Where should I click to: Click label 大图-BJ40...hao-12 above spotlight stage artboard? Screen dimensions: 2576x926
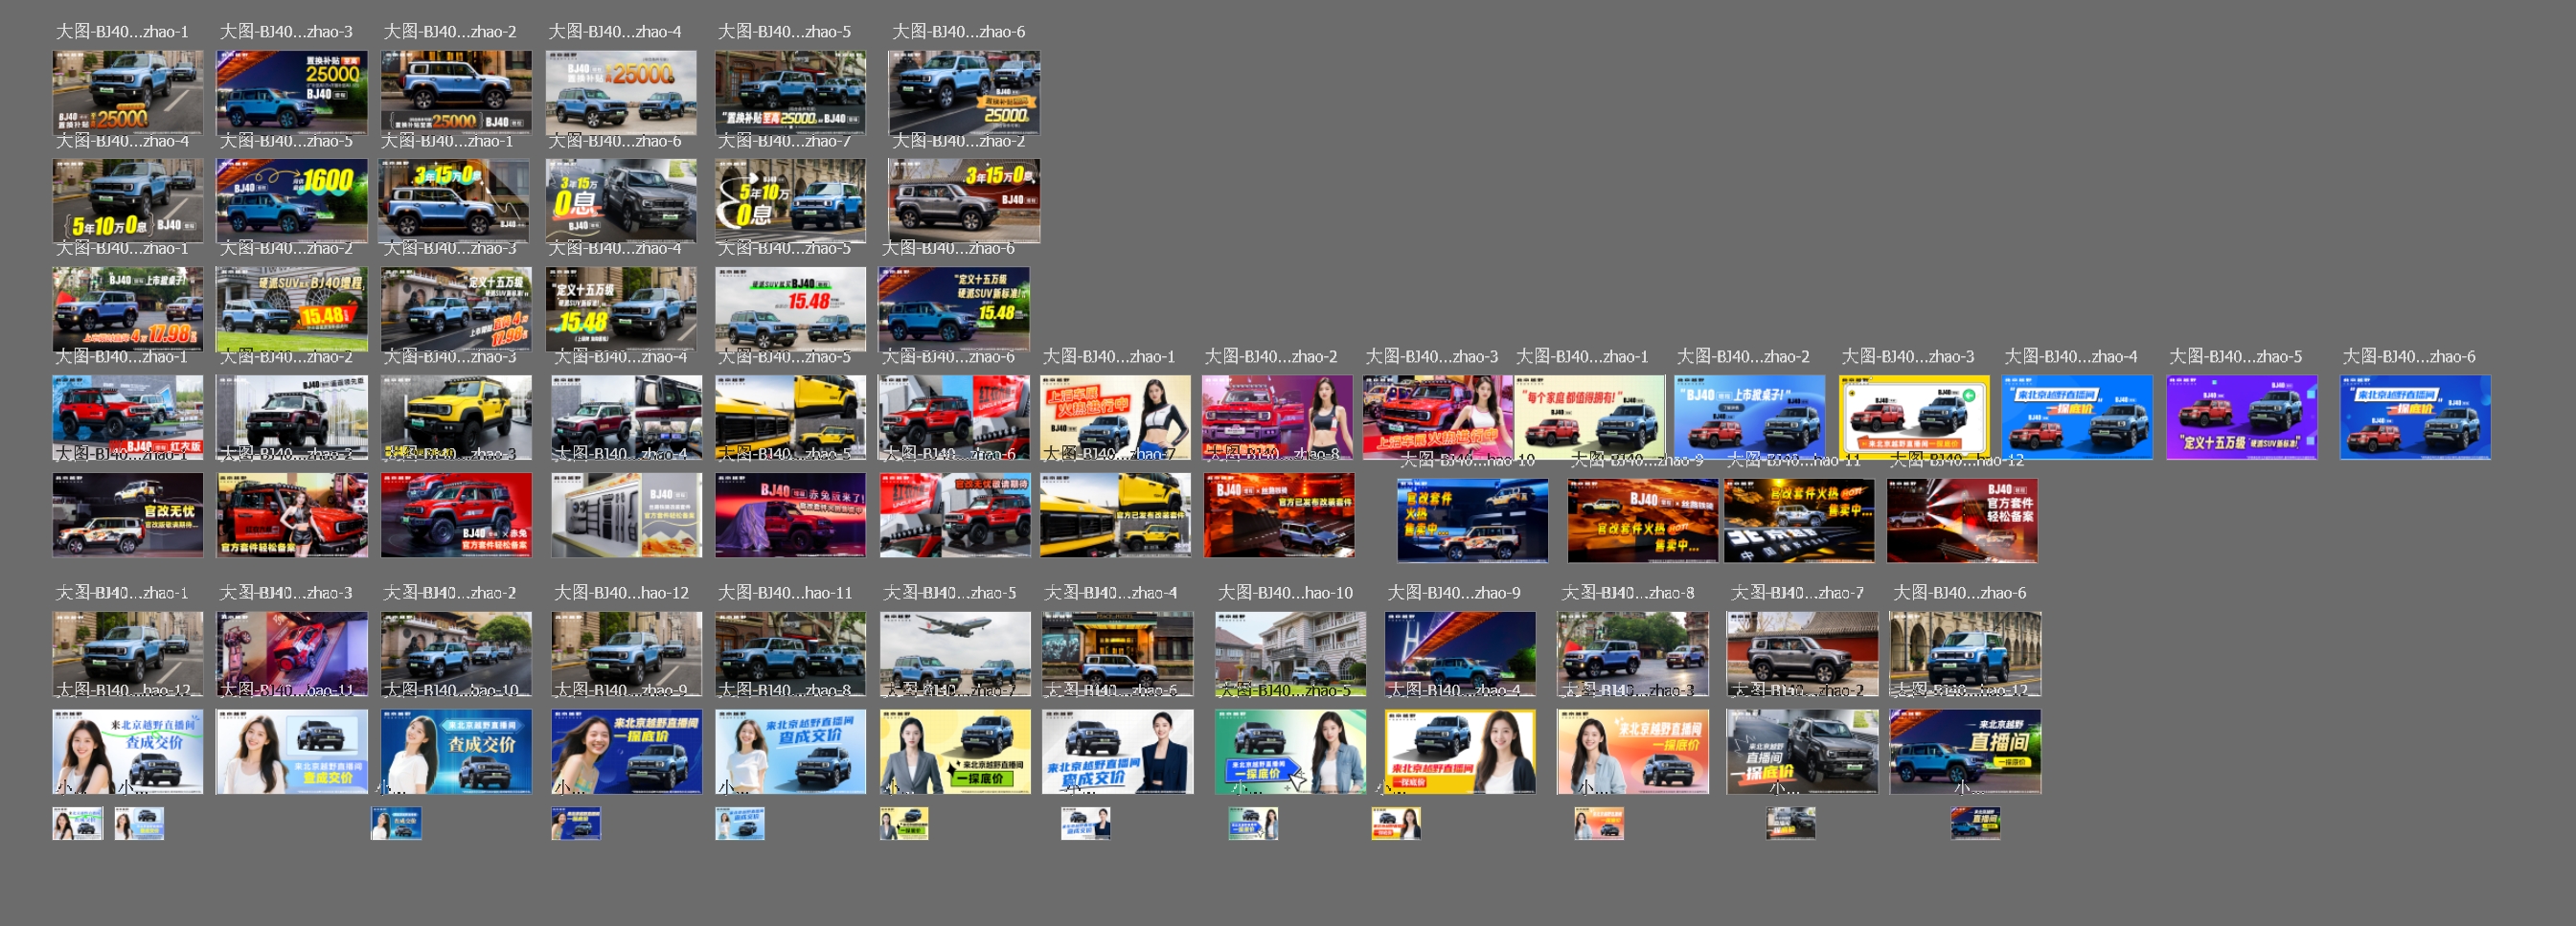pos(1956,460)
